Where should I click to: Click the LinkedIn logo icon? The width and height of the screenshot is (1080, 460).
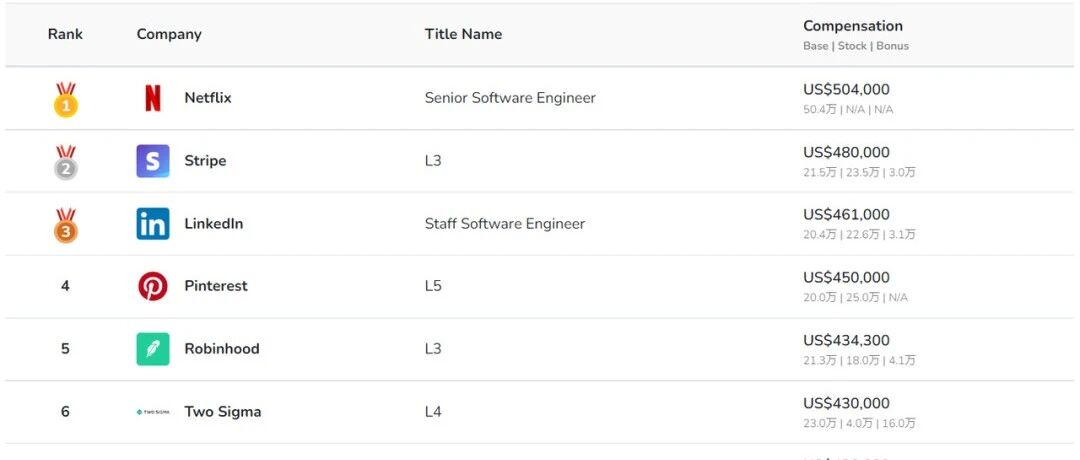click(x=153, y=224)
